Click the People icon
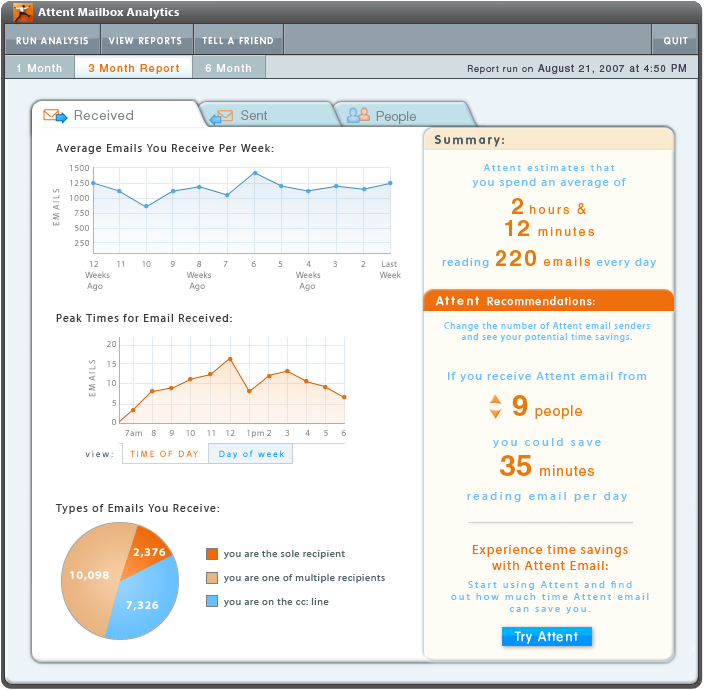This screenshot has width=704, height=690. (x=358, y=115)
